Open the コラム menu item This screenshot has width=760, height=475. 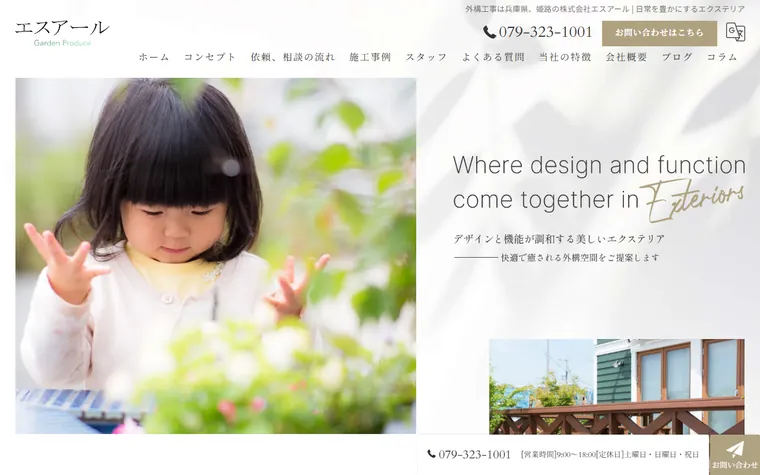pos(722,57)
